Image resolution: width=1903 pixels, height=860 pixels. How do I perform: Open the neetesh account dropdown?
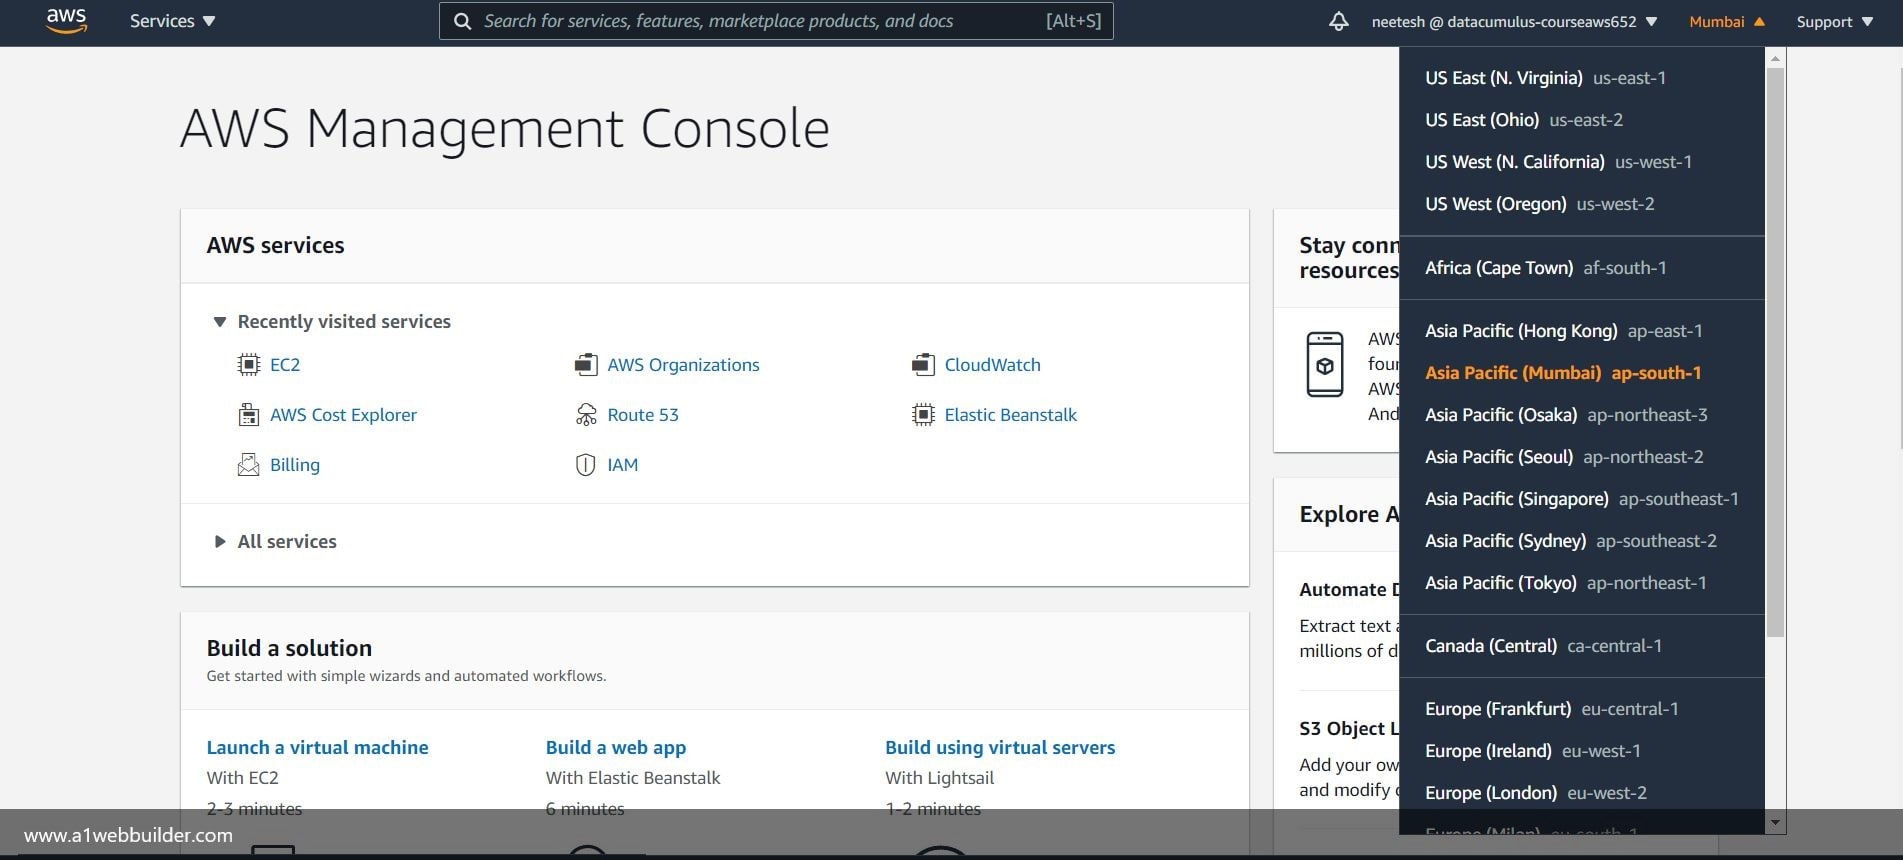pyautogui.click(x=1514, y=21)
